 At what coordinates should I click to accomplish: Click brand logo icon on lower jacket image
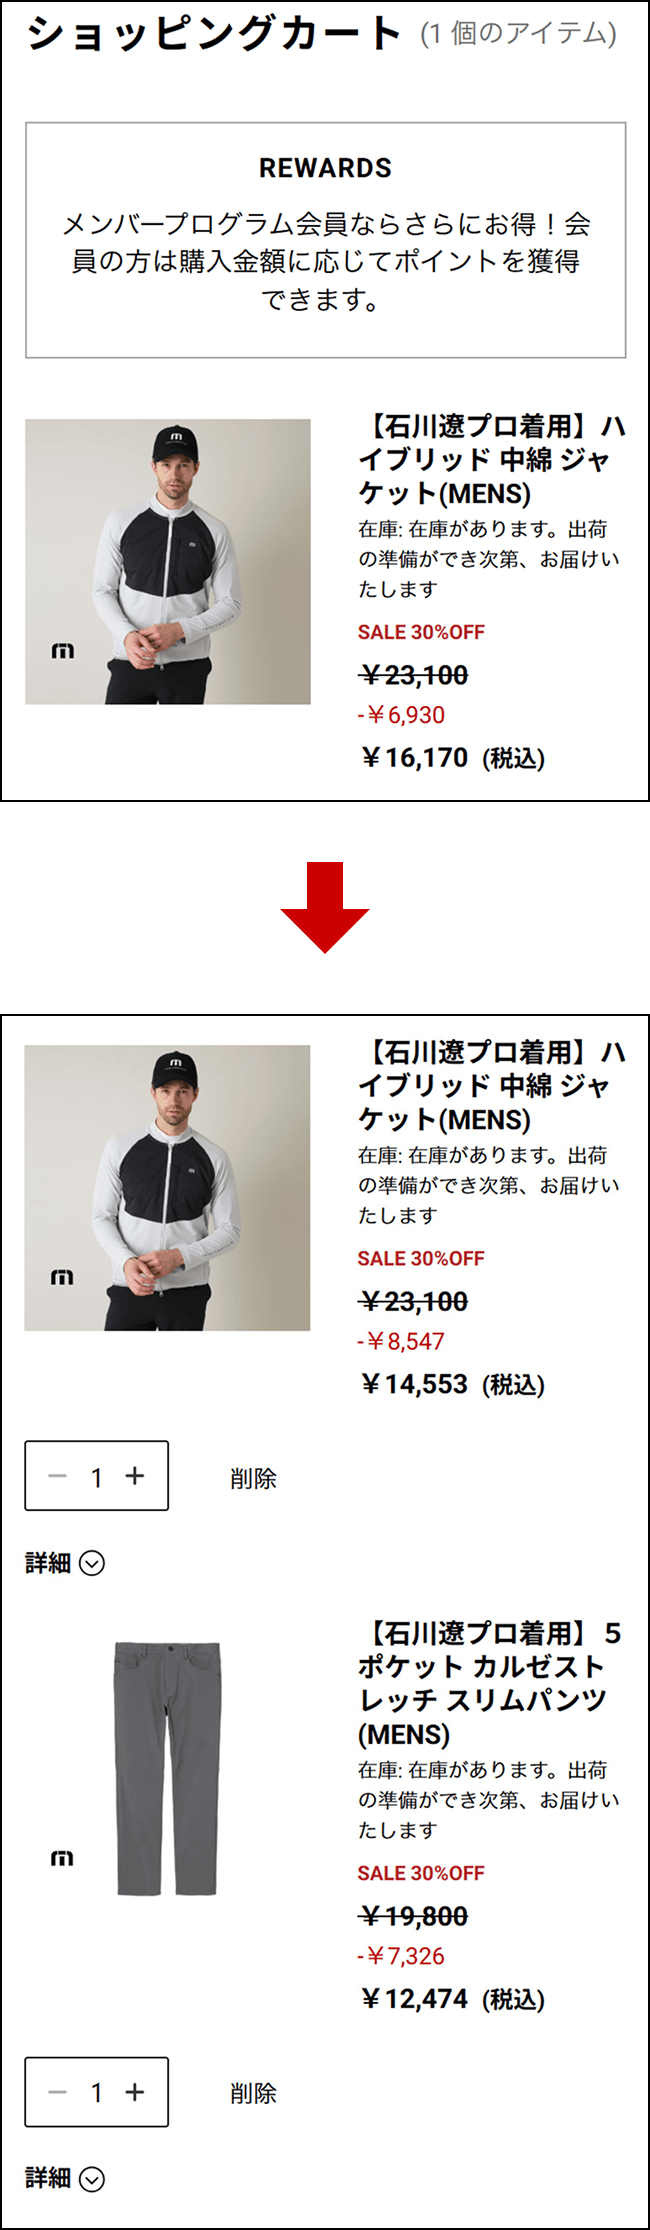point(62,1277)
